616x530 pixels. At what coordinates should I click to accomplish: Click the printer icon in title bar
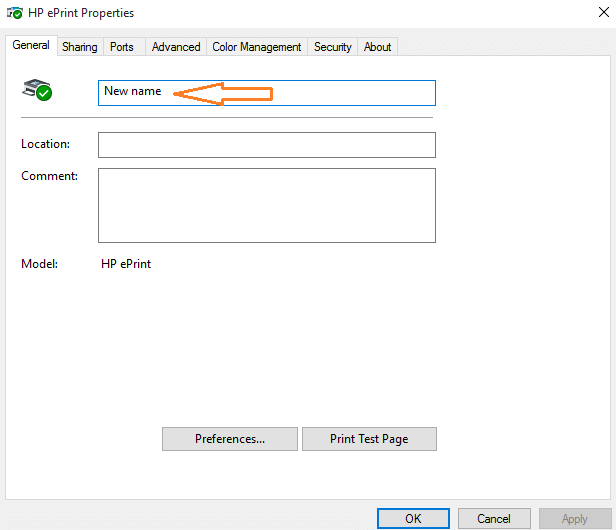tap(15, 13)
